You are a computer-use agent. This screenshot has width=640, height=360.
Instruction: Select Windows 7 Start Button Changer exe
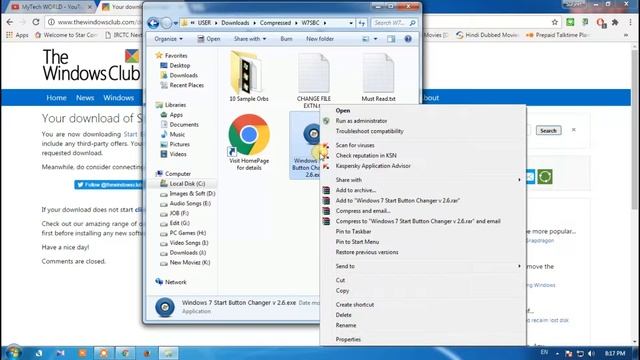[305, 145]
